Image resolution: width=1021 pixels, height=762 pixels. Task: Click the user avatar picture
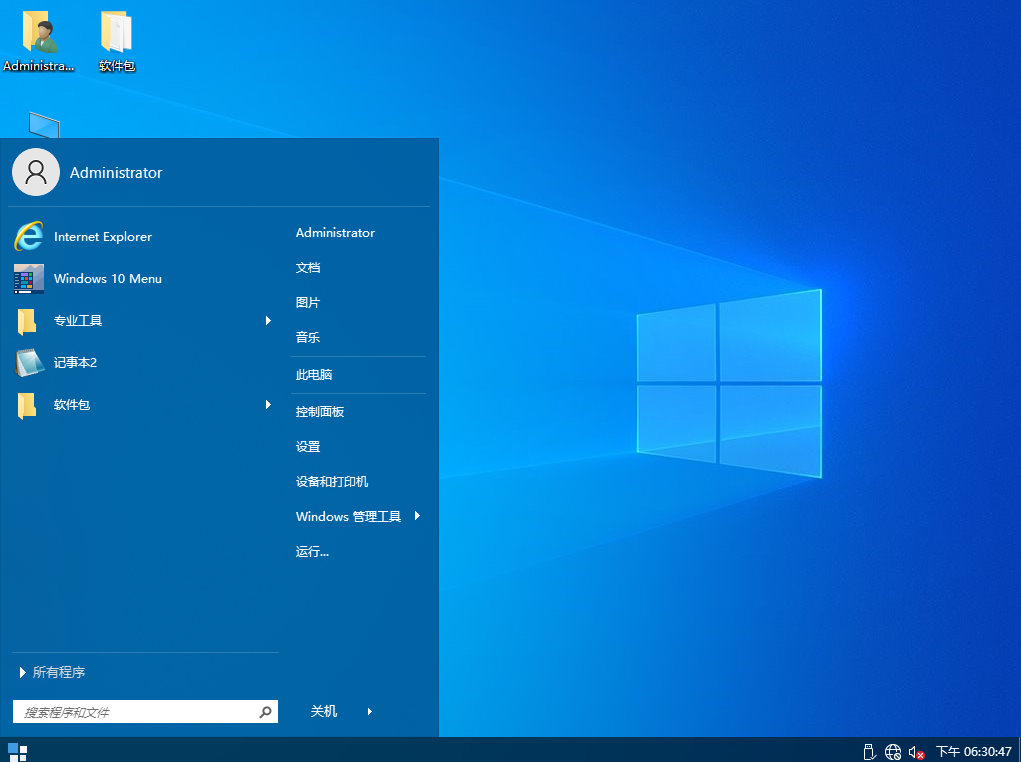pos(36,172)
